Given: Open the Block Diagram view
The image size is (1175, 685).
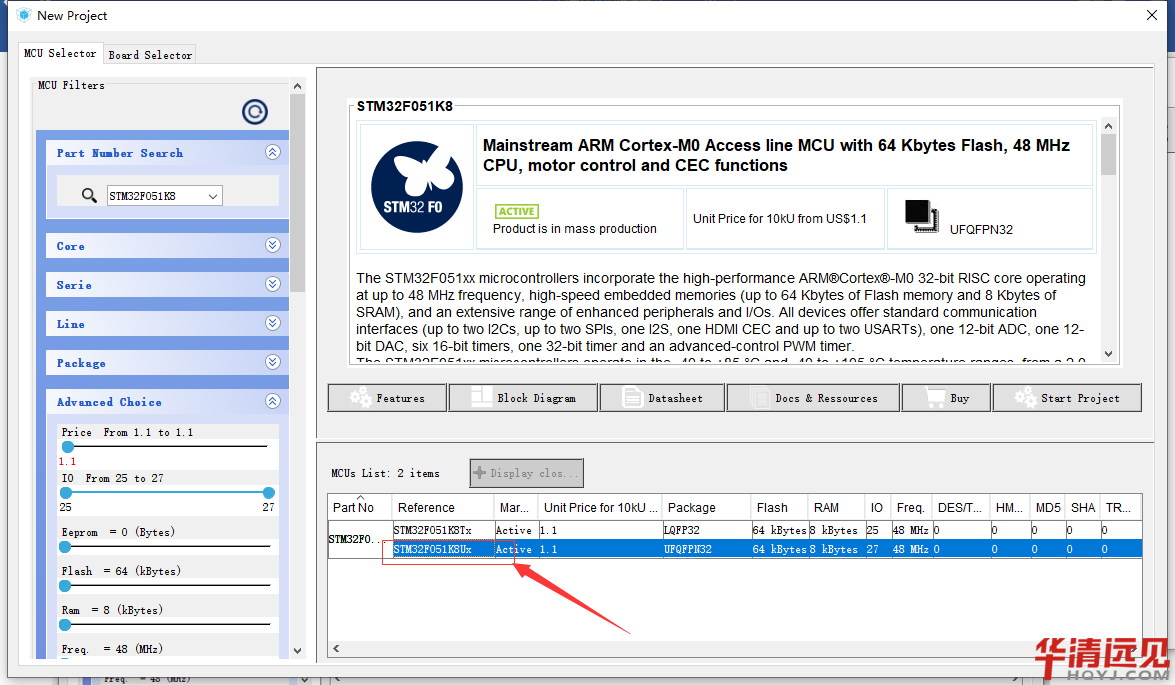Looking at the screenshot, I should pos(523,398).
